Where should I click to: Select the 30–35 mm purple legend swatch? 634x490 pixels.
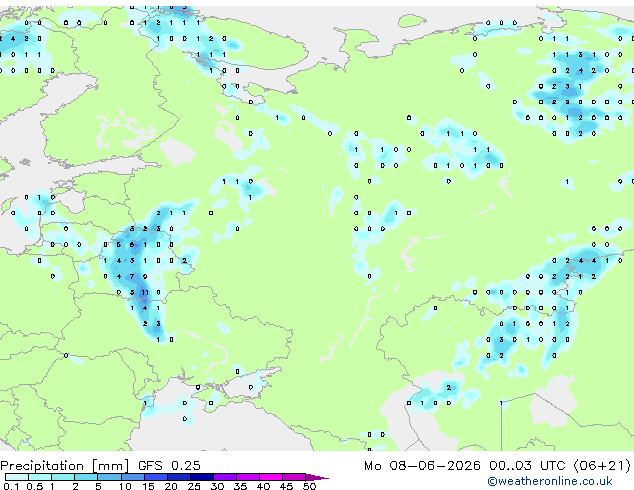click(225, 477)
